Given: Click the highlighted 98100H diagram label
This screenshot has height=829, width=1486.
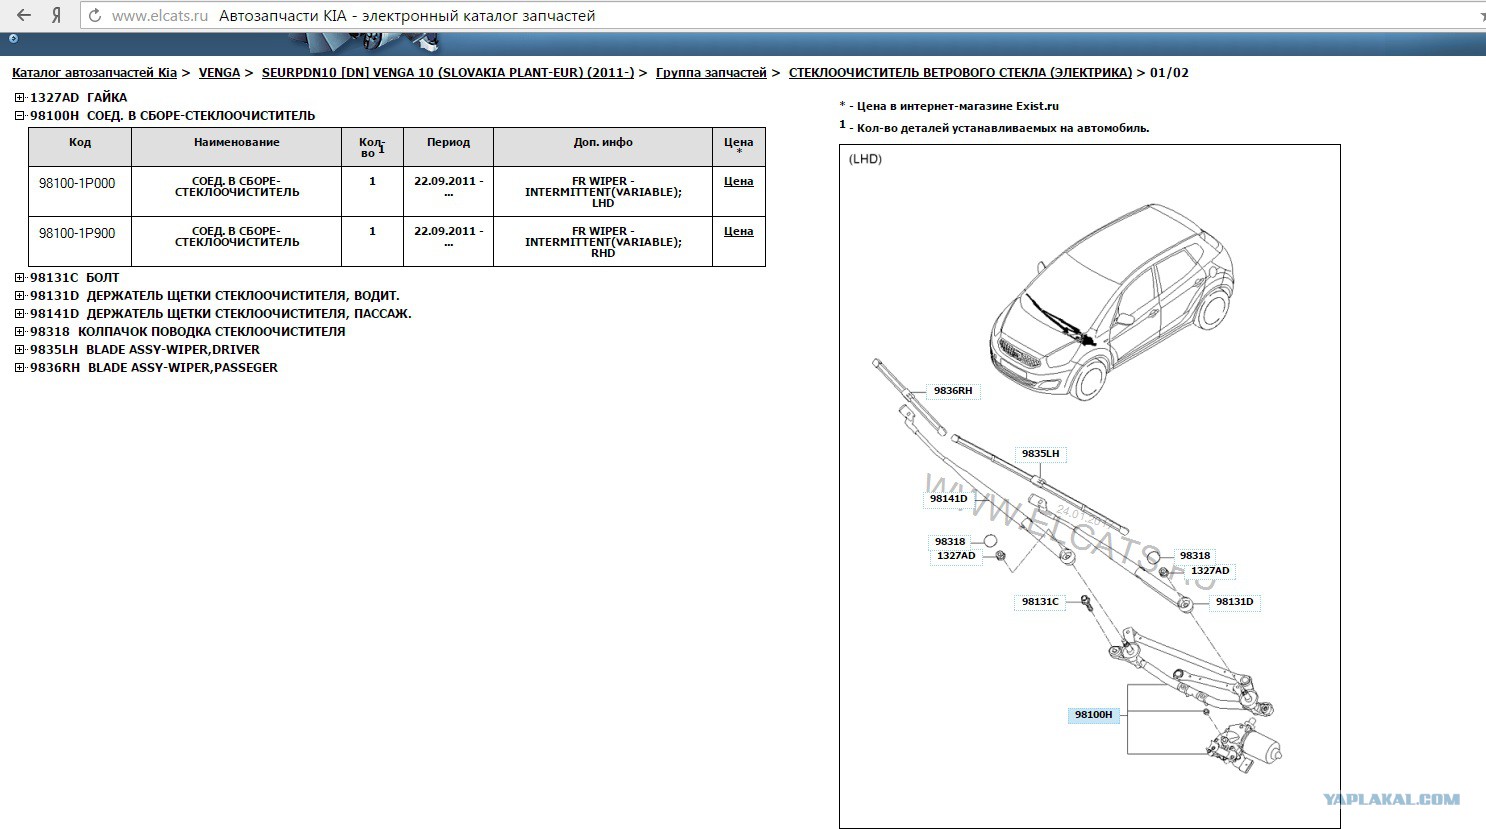Looking at the screenshot, I should 1093,715.
